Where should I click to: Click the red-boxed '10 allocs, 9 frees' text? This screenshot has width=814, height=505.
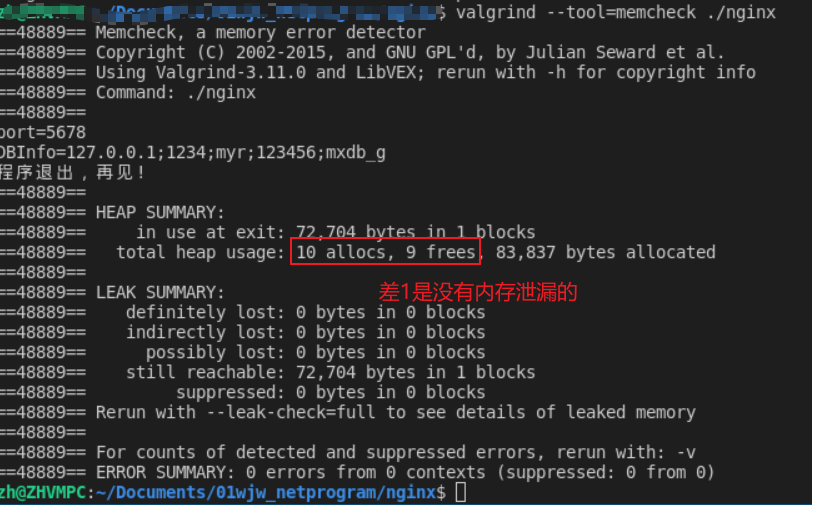[x=386, y=252]
